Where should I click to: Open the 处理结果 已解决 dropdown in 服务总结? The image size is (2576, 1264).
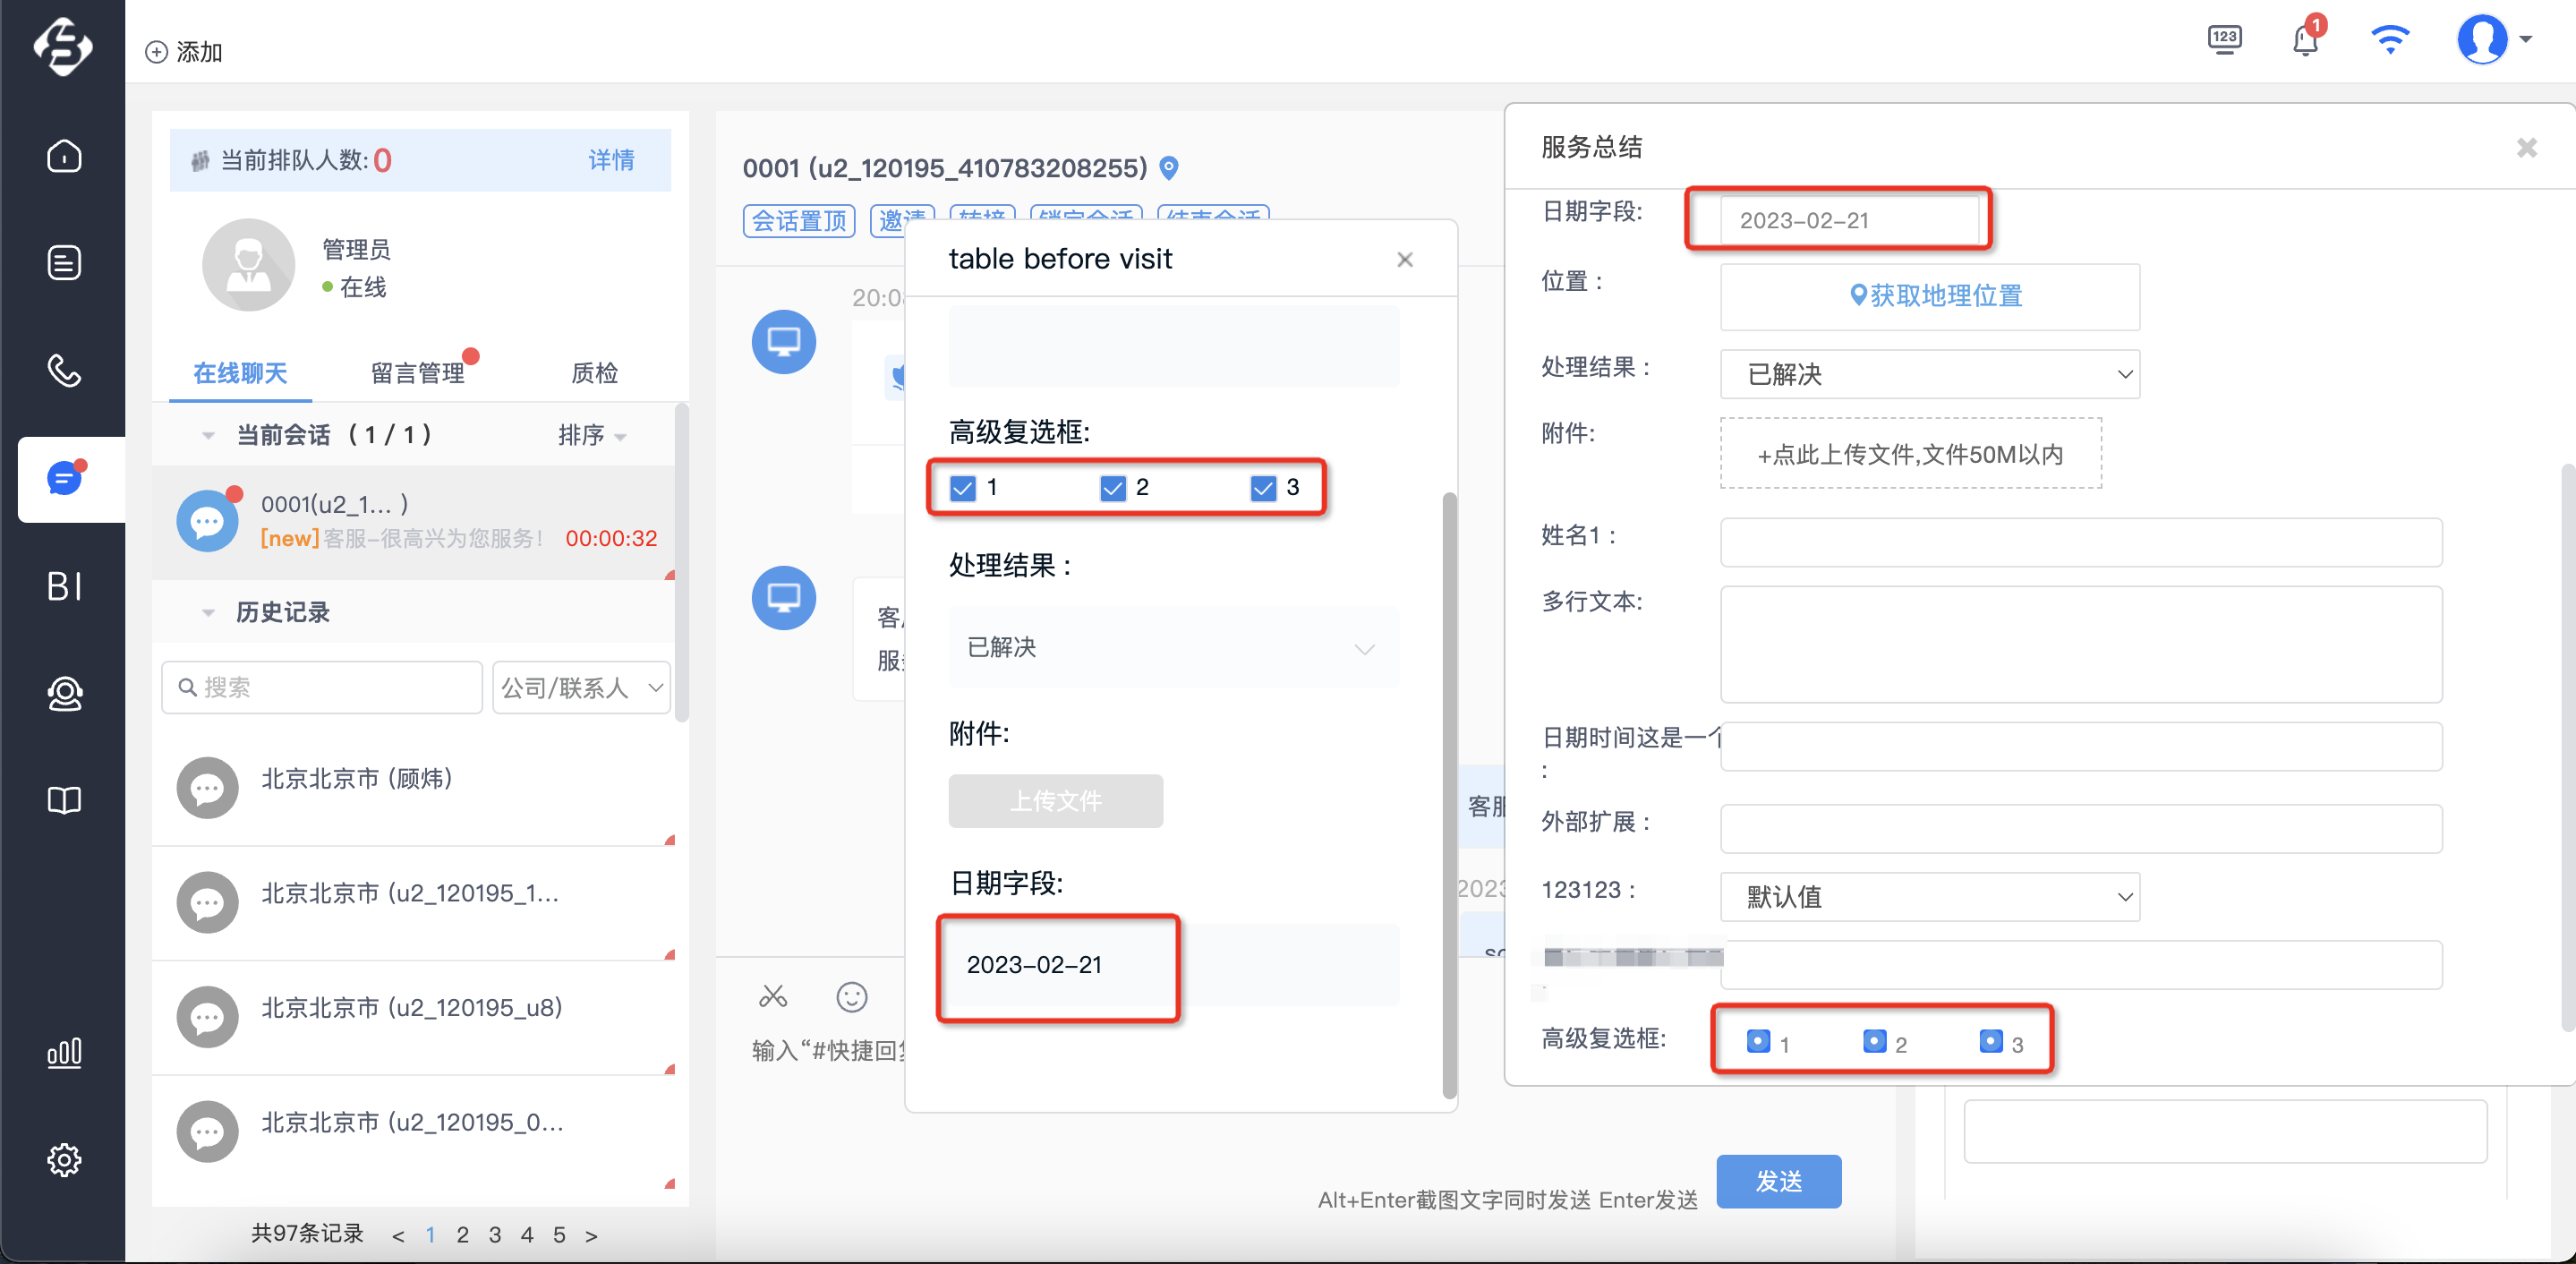coord(1929,374)
